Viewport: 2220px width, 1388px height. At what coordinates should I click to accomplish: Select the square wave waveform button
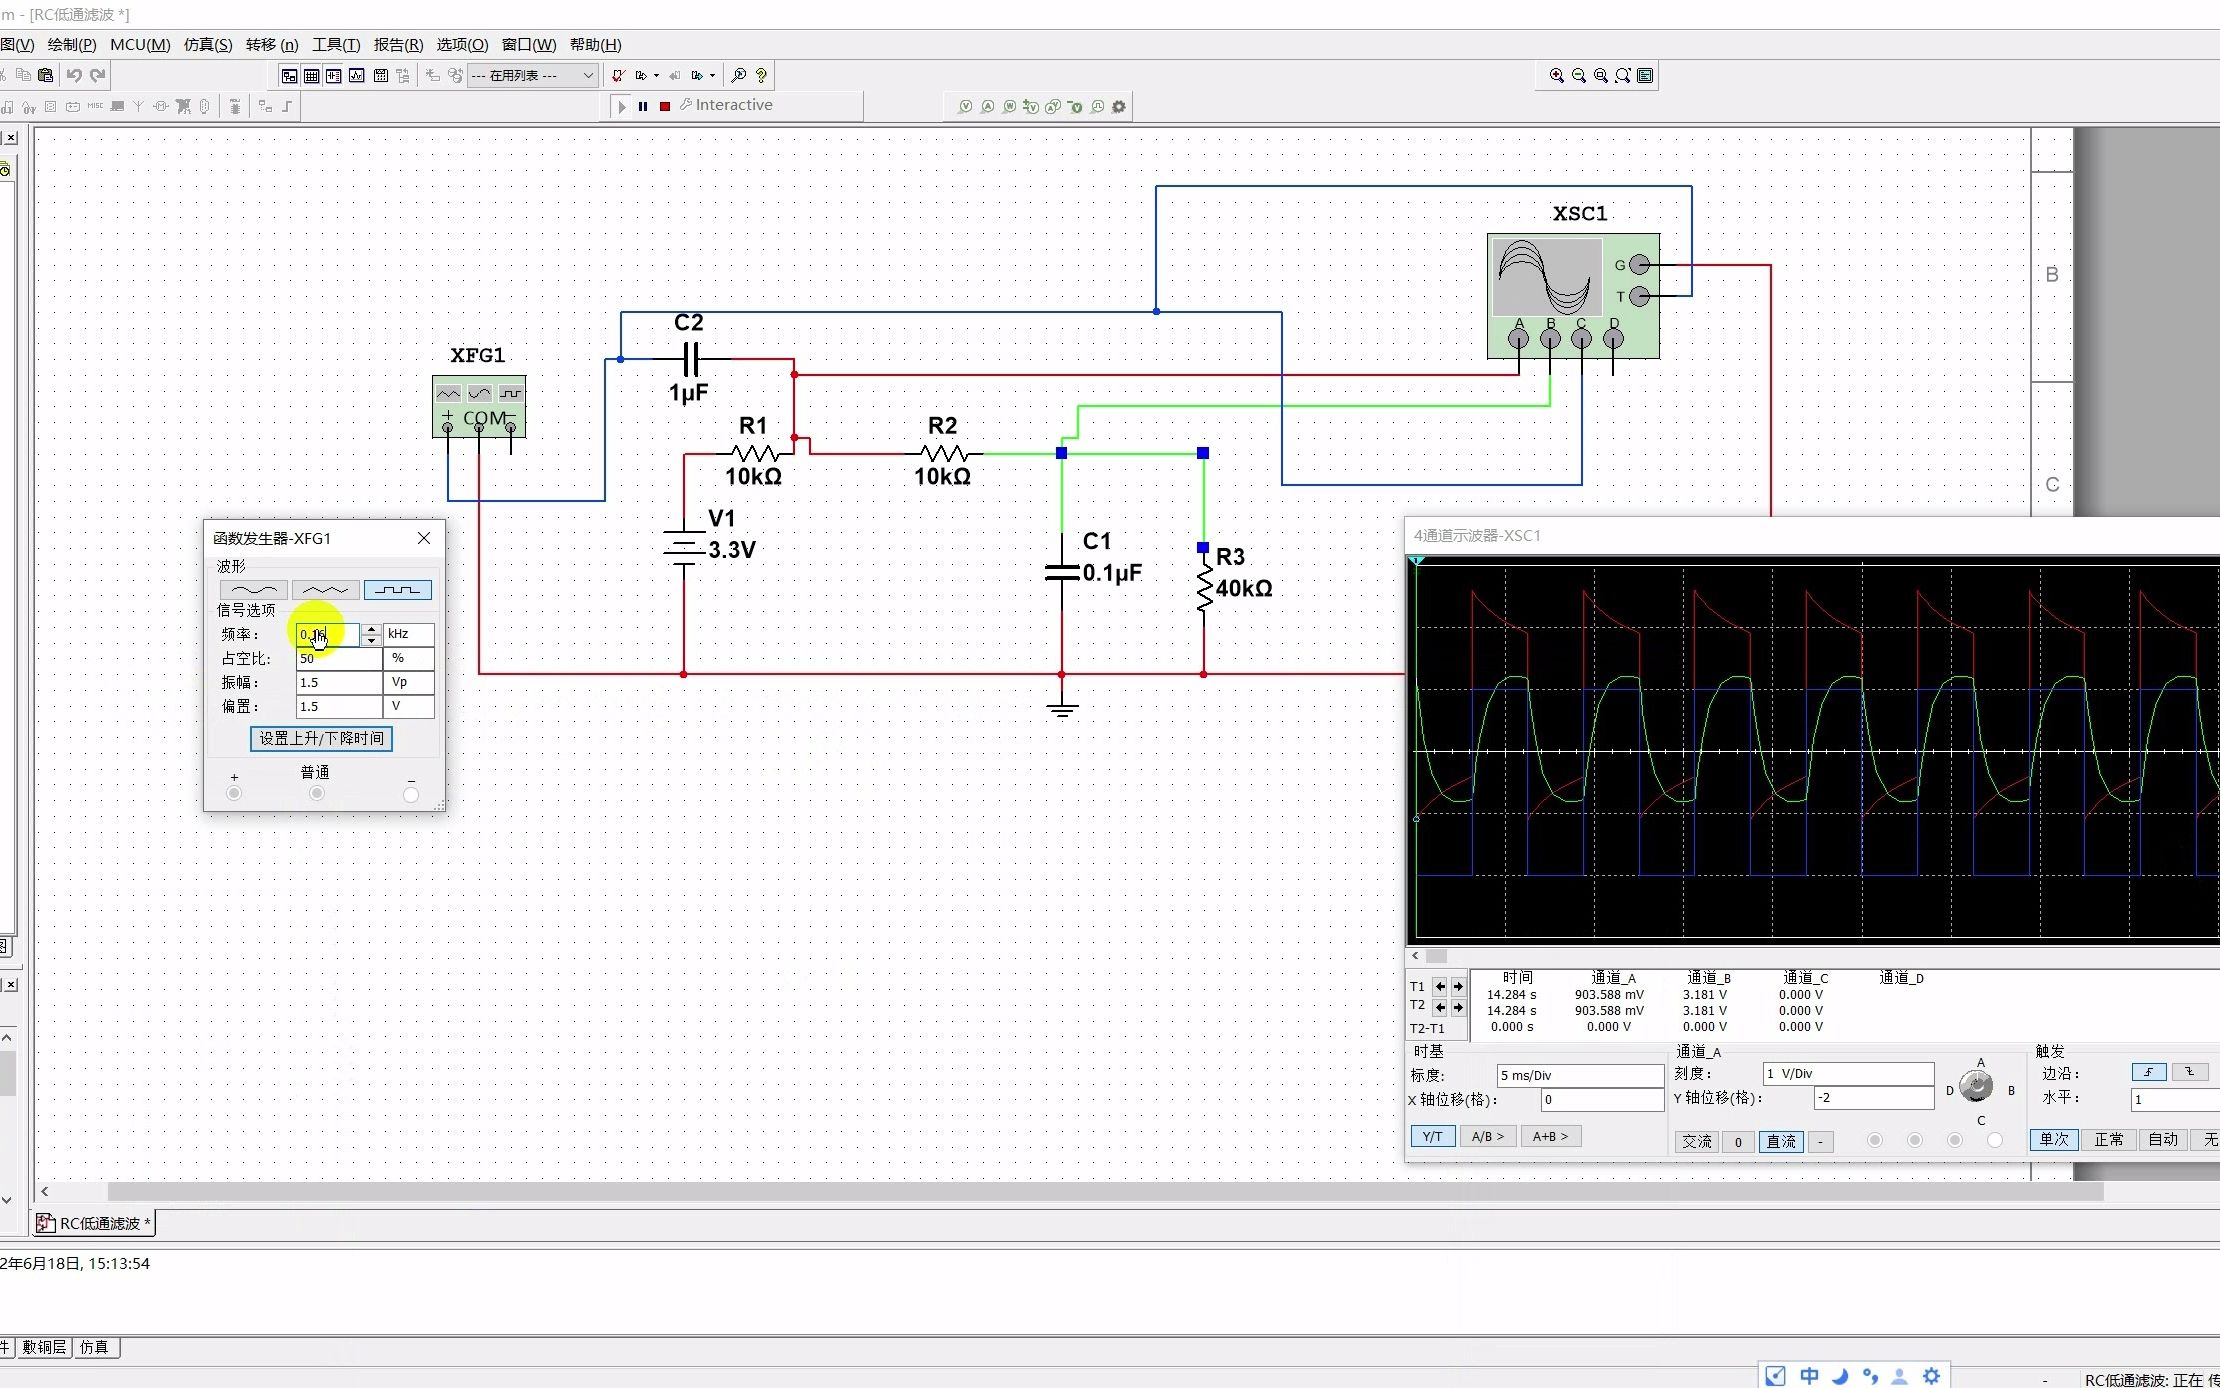click(398, 590)
